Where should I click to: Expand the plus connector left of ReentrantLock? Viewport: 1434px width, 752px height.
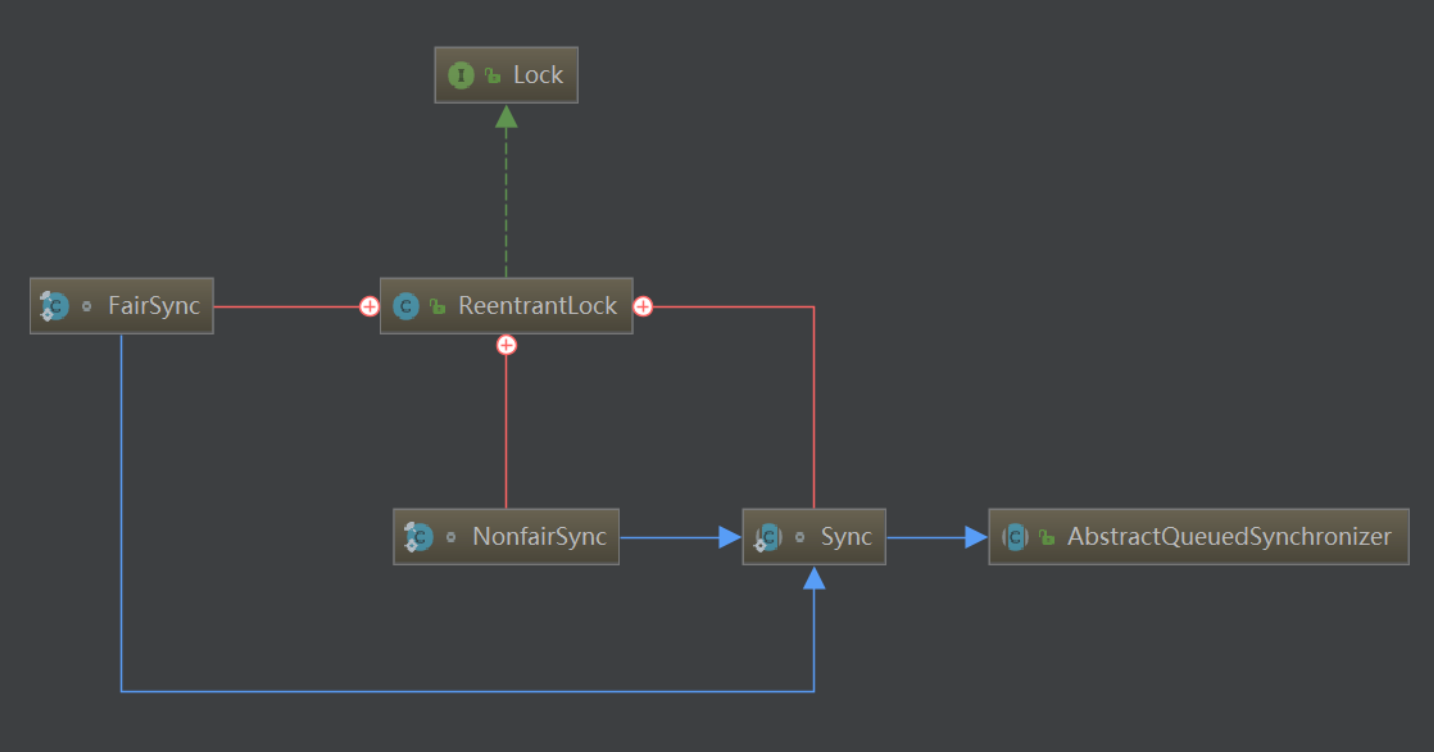369,306
